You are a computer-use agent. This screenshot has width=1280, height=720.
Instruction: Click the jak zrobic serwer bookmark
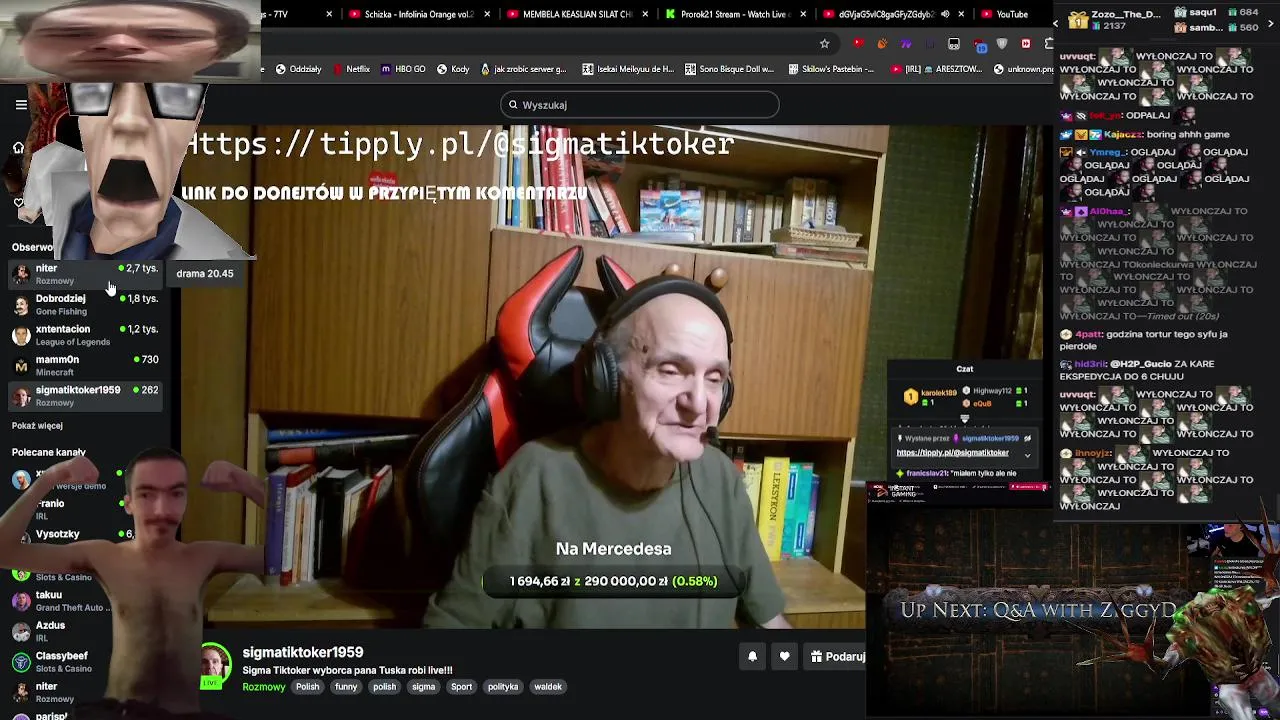click(523, 69)
